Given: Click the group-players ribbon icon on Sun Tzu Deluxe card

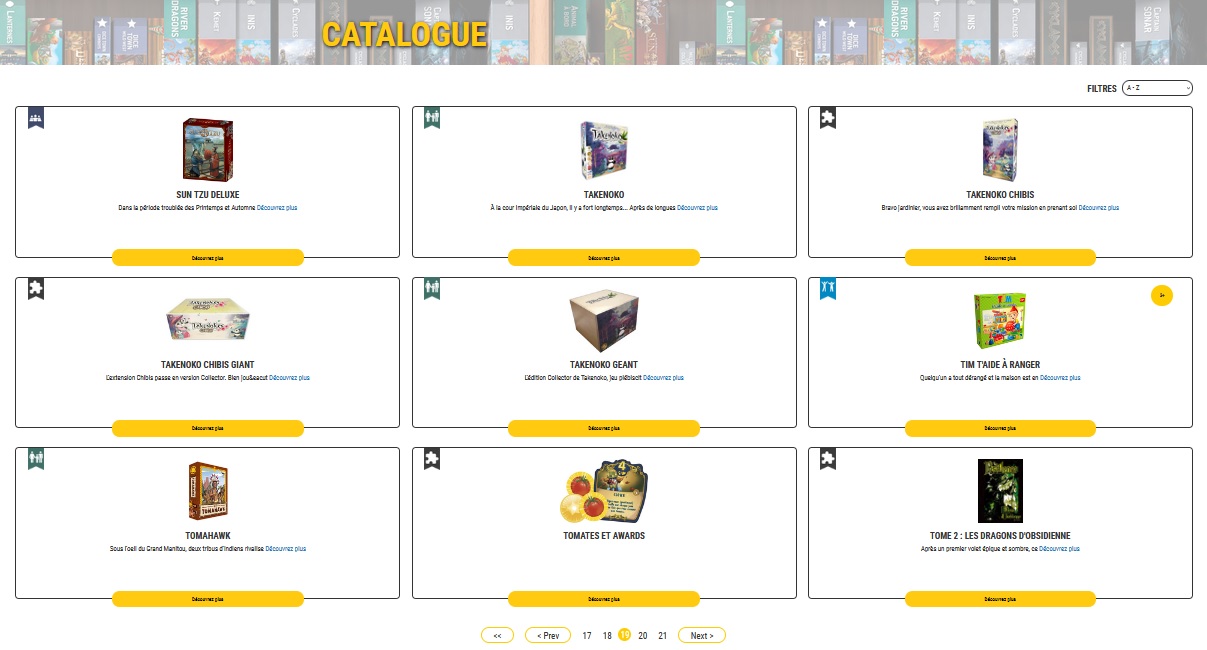Looking at the screenshot, I should 36,117.
